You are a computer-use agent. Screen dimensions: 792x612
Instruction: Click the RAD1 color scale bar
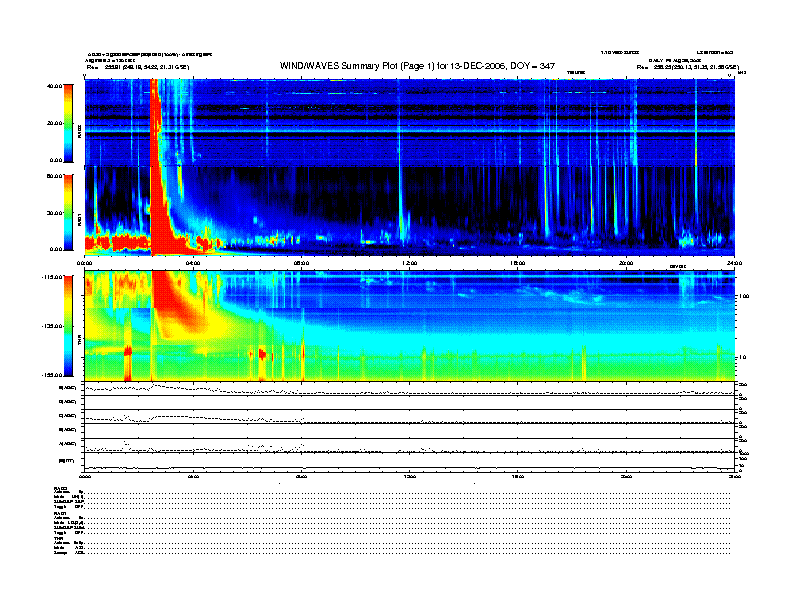click(68, 212)
